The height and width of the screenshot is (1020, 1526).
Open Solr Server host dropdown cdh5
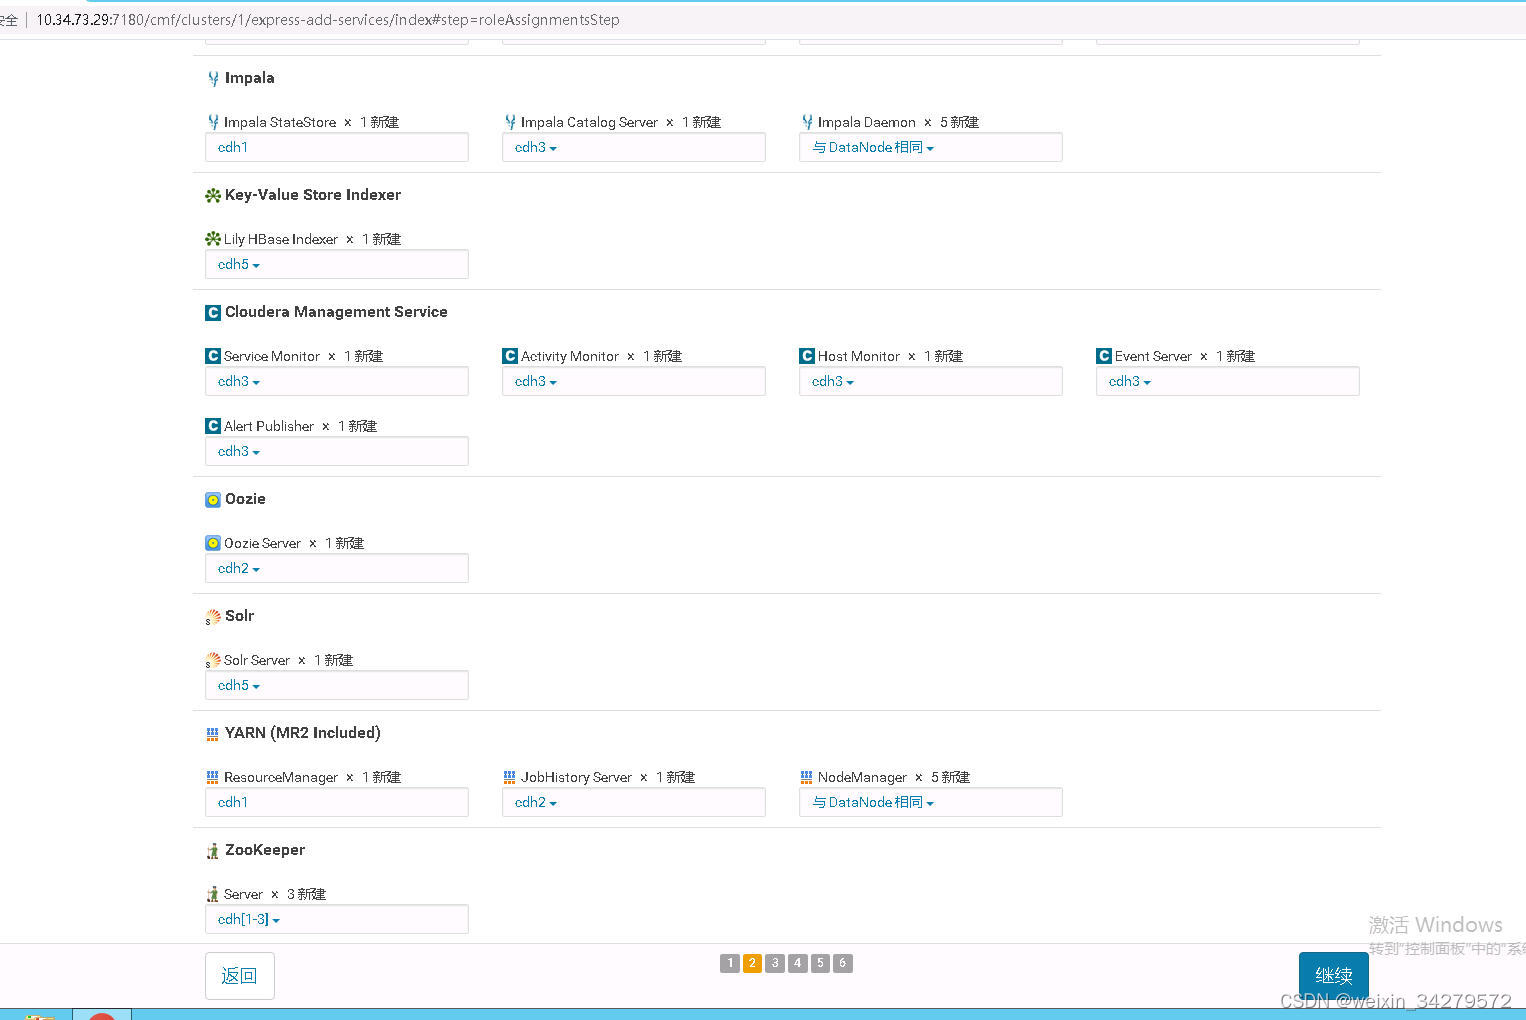[239, 685]
